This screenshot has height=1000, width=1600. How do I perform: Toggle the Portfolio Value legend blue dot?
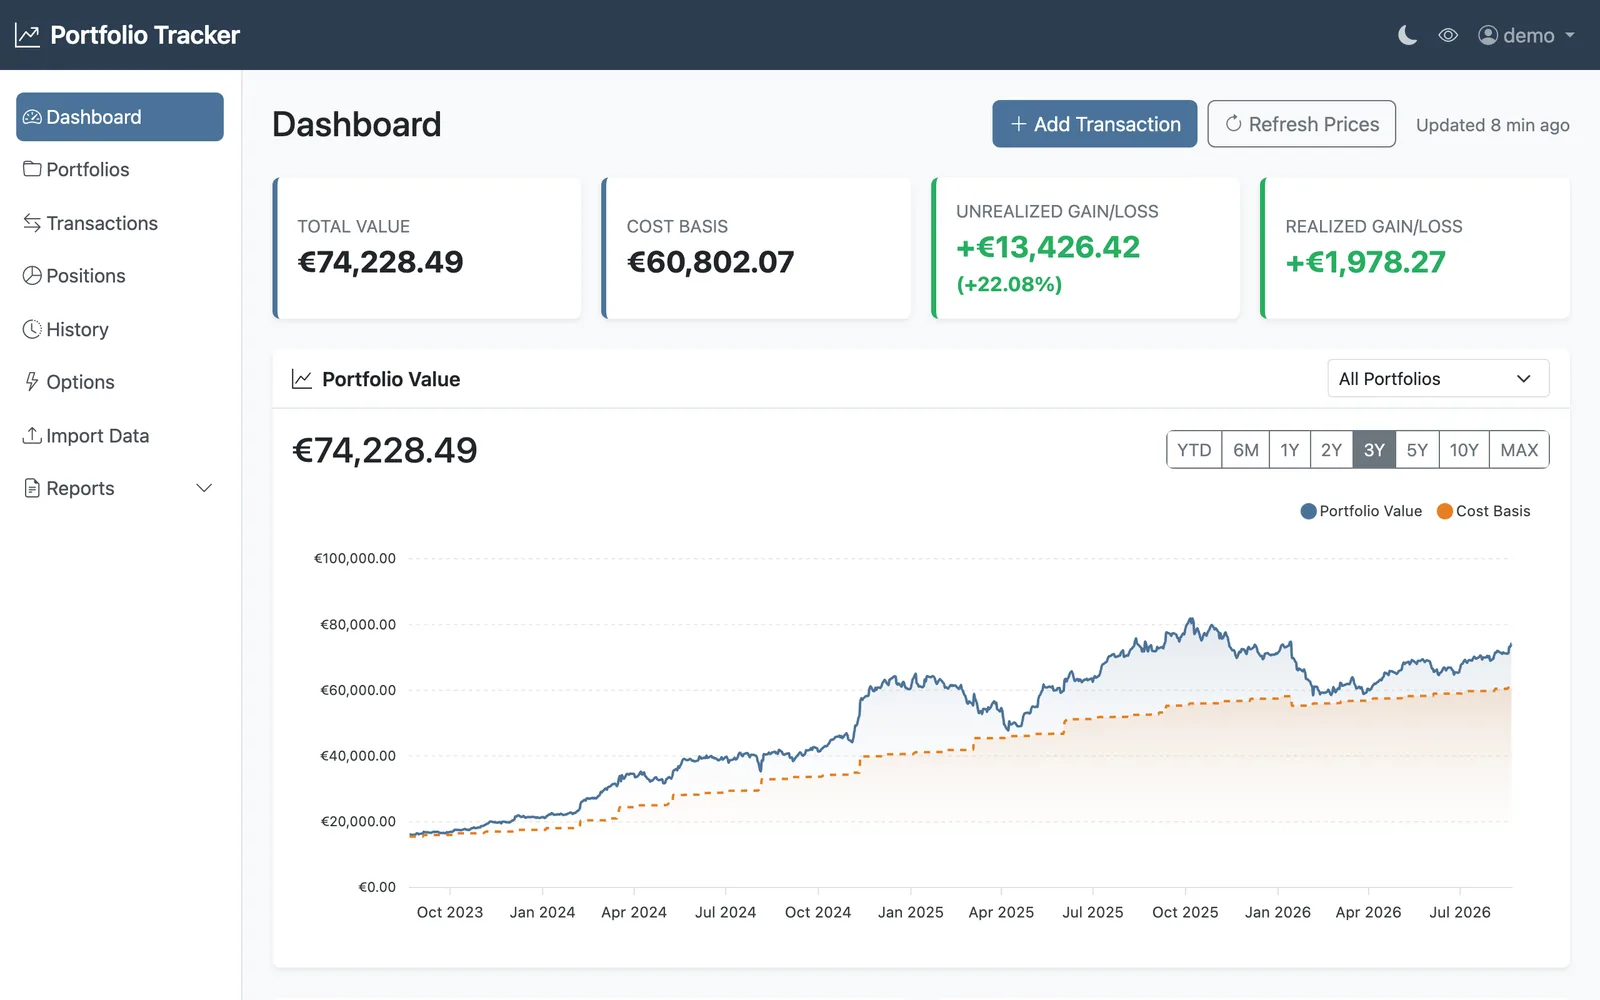click(x=1308, y=511)
